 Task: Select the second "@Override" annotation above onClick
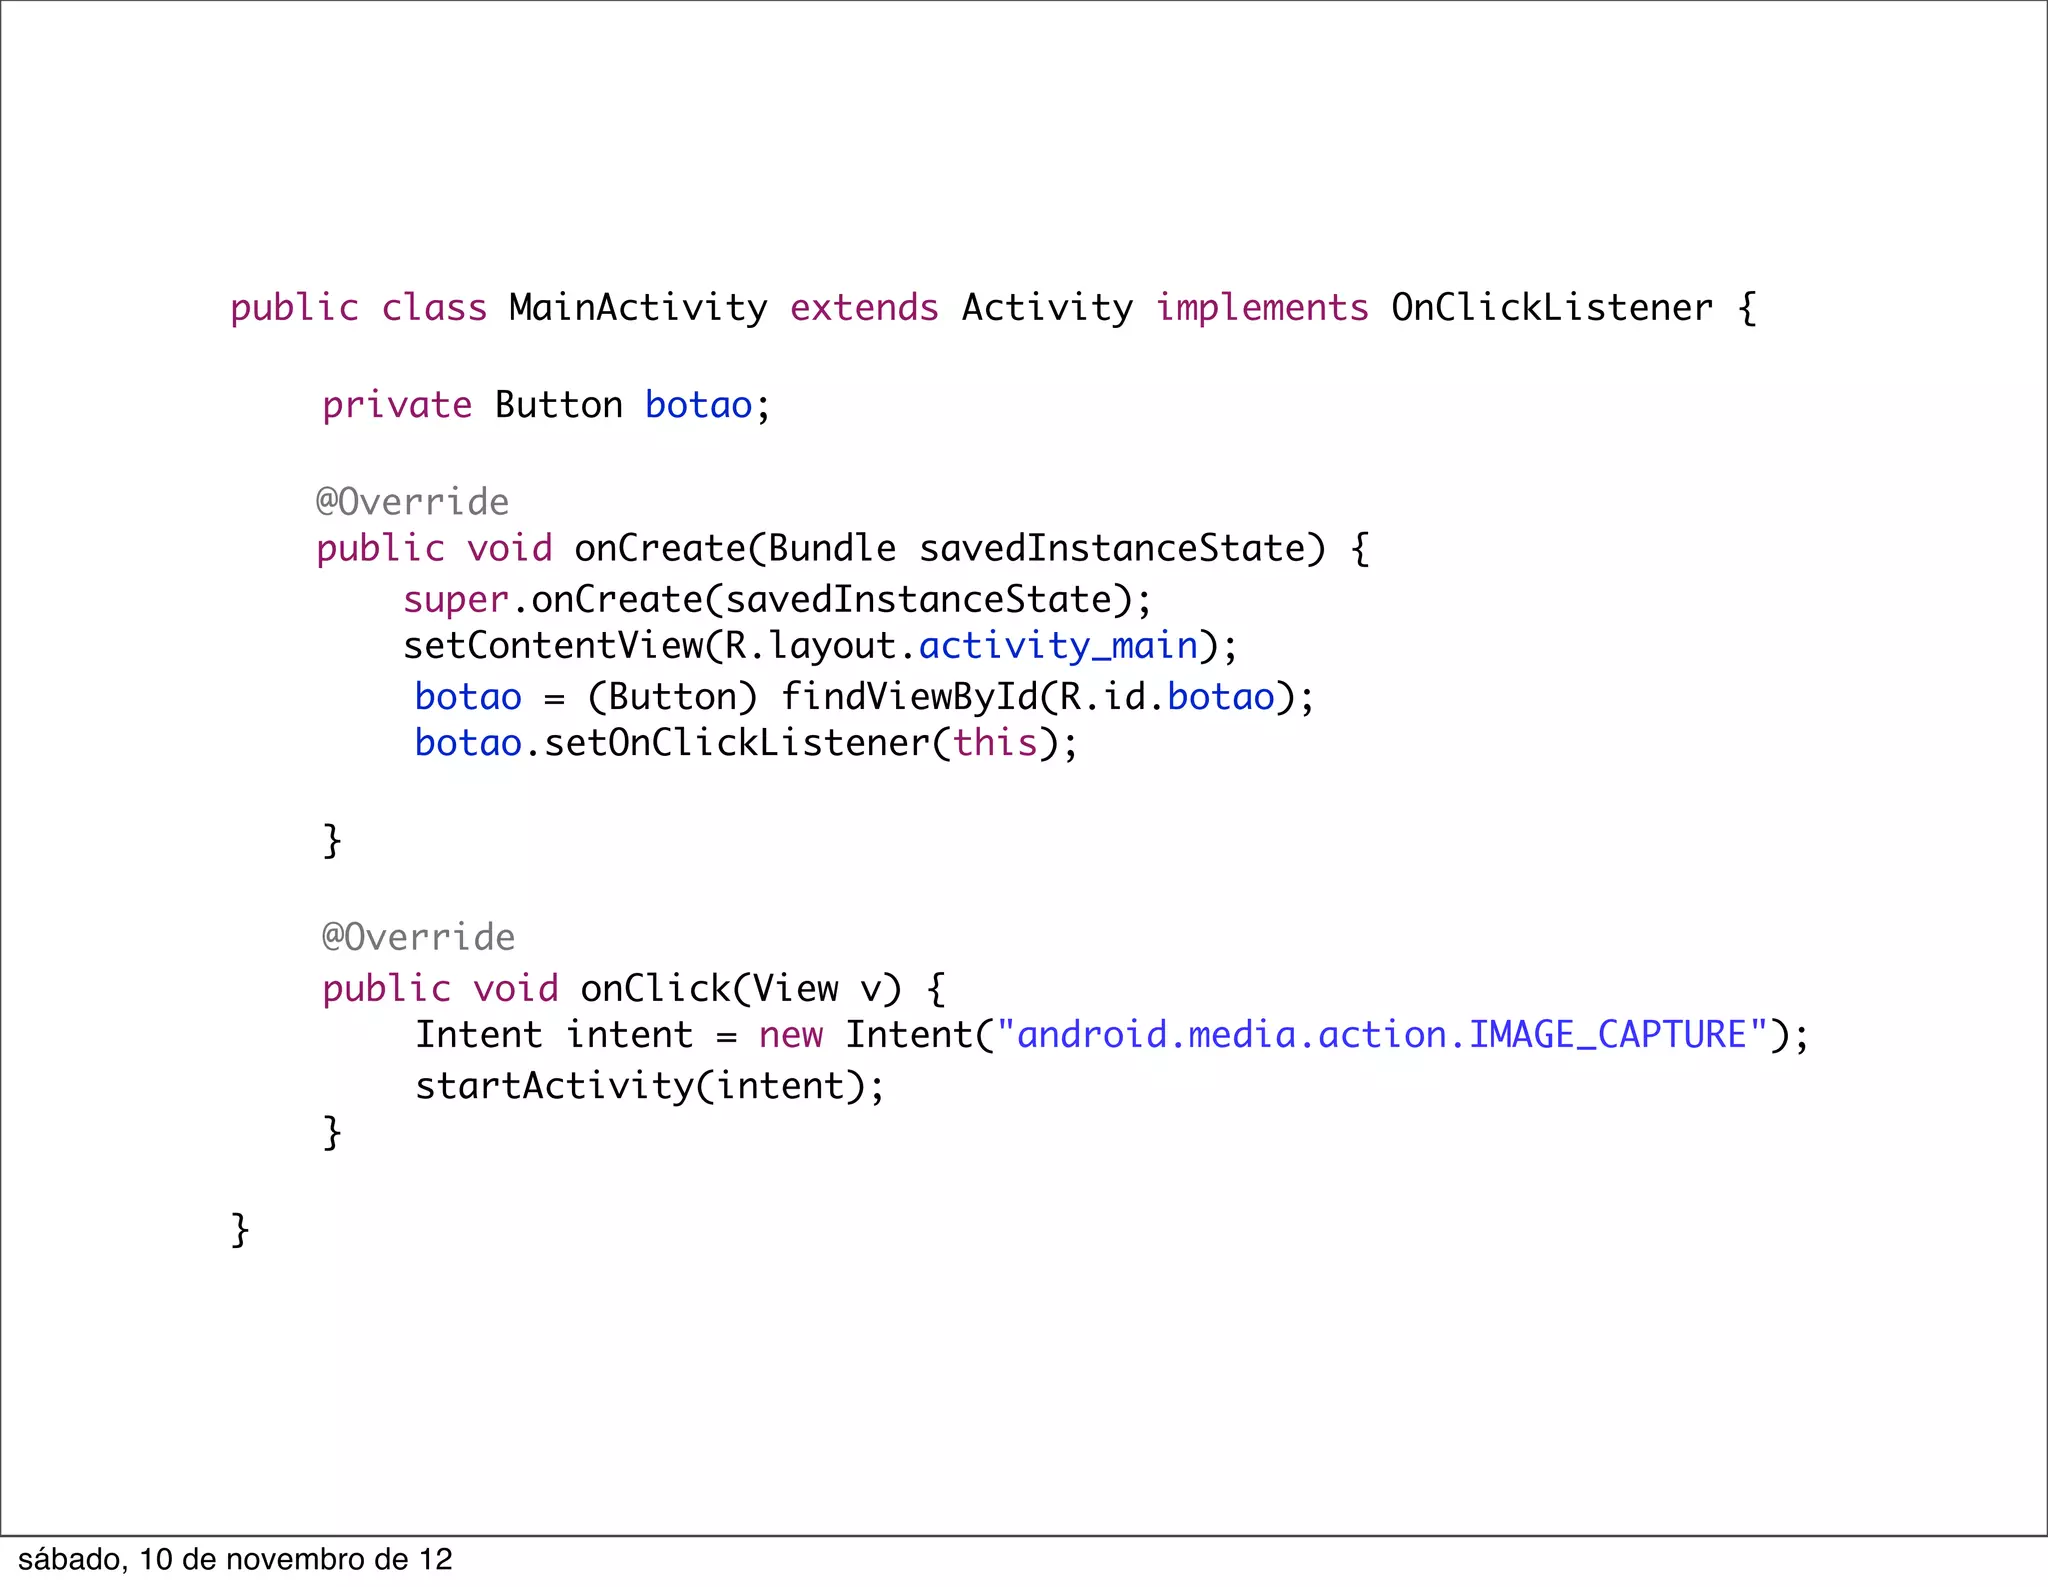click(x=419, y=937)
